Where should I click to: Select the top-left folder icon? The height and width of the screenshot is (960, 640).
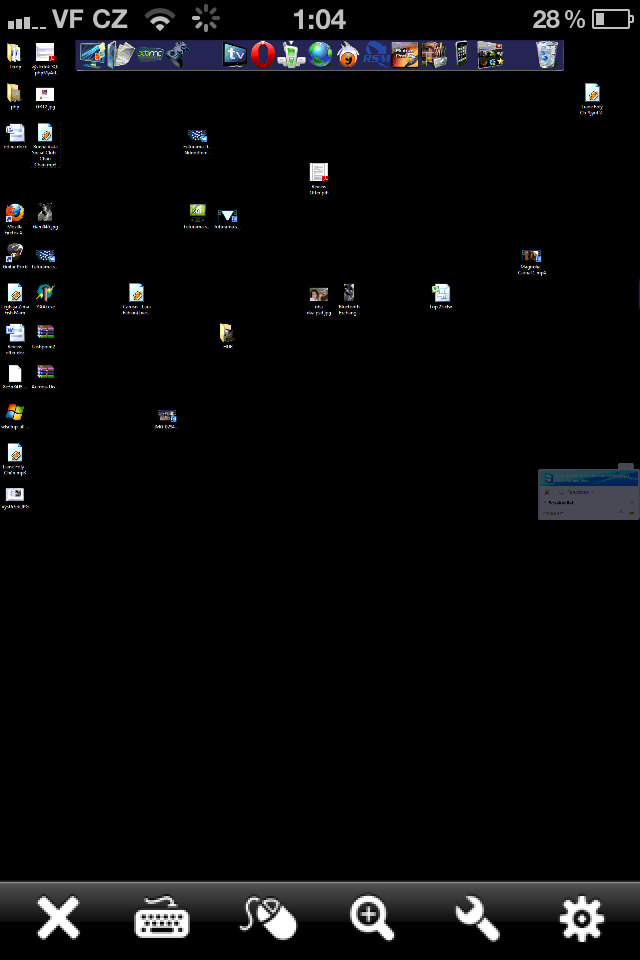click(x=14, y=53)
